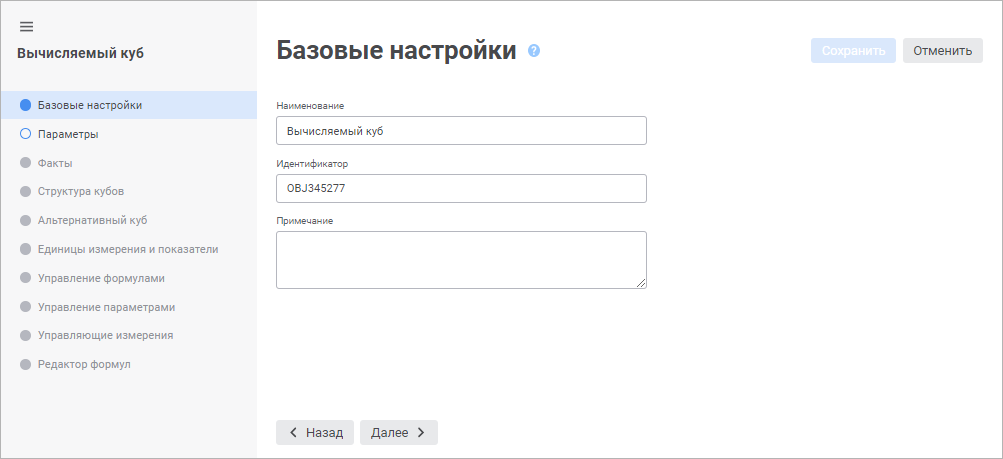The height and width of the screenshot is (459, 1003).
Task: Go to the Параметры step
Action: (68, 133)
